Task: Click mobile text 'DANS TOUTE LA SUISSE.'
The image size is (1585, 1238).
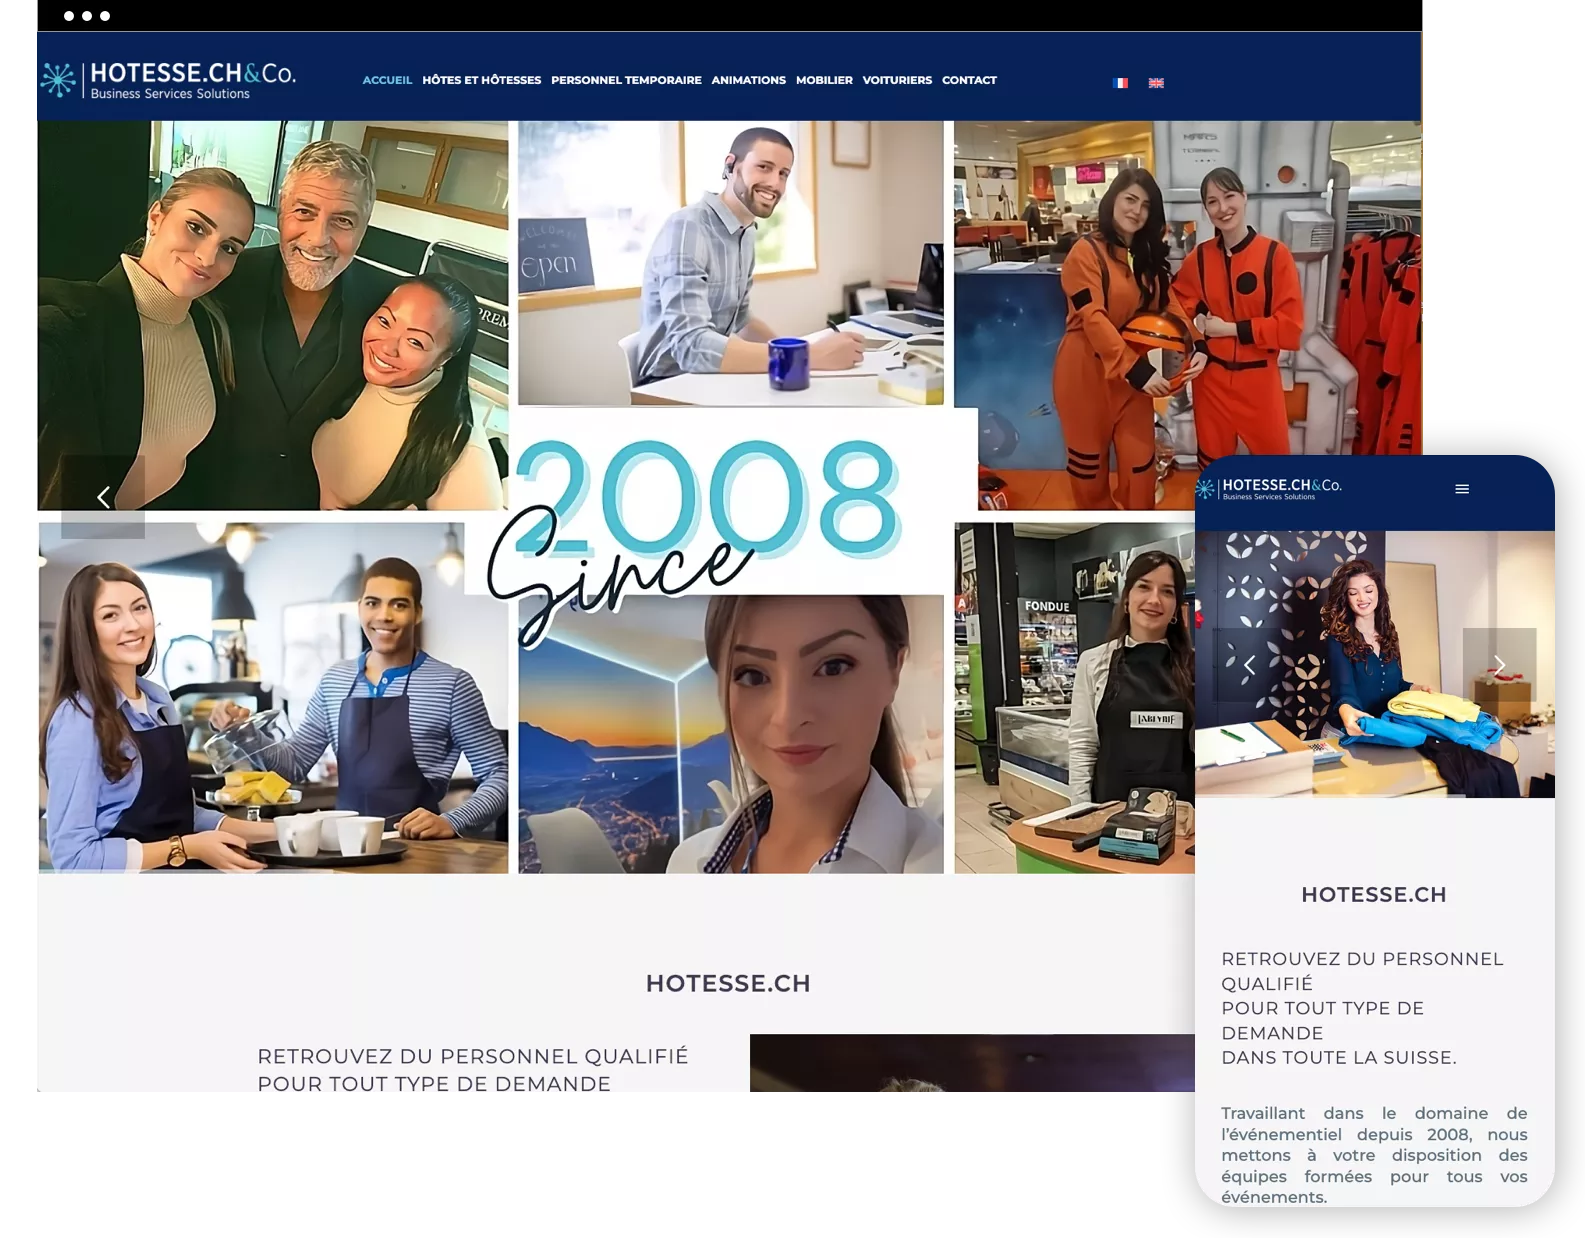Action: 1339,1057
